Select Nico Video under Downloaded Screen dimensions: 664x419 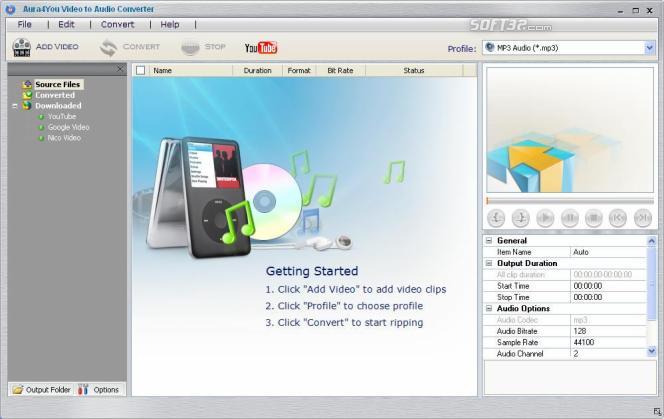click(x=64, y=138)
